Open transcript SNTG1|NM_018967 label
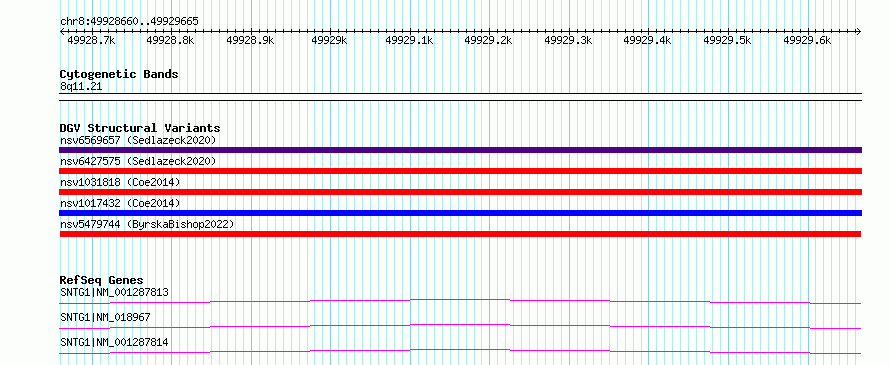Screen dimensions: 890x365 (105, 317)
